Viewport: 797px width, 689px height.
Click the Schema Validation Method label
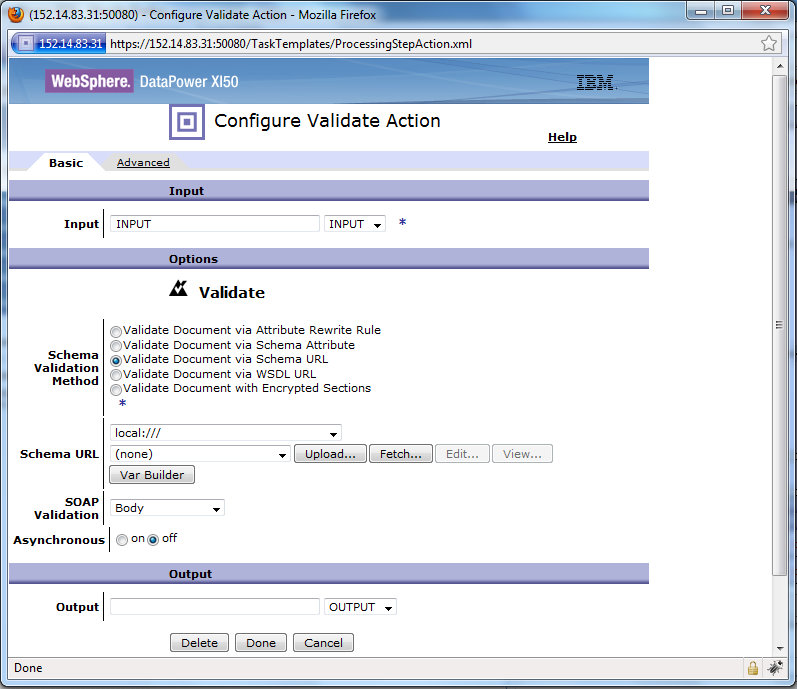(66, 368)
